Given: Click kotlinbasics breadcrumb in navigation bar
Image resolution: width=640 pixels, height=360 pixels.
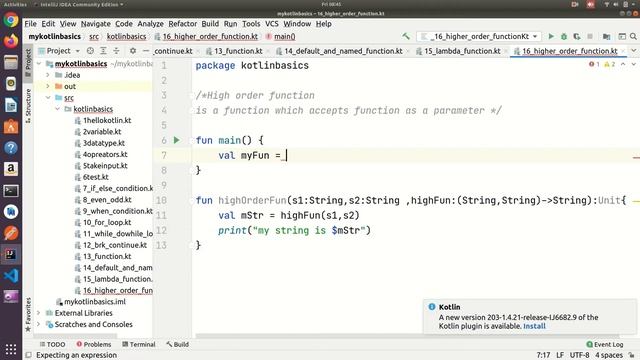Looking at the screenshot, I should [127, 36].
